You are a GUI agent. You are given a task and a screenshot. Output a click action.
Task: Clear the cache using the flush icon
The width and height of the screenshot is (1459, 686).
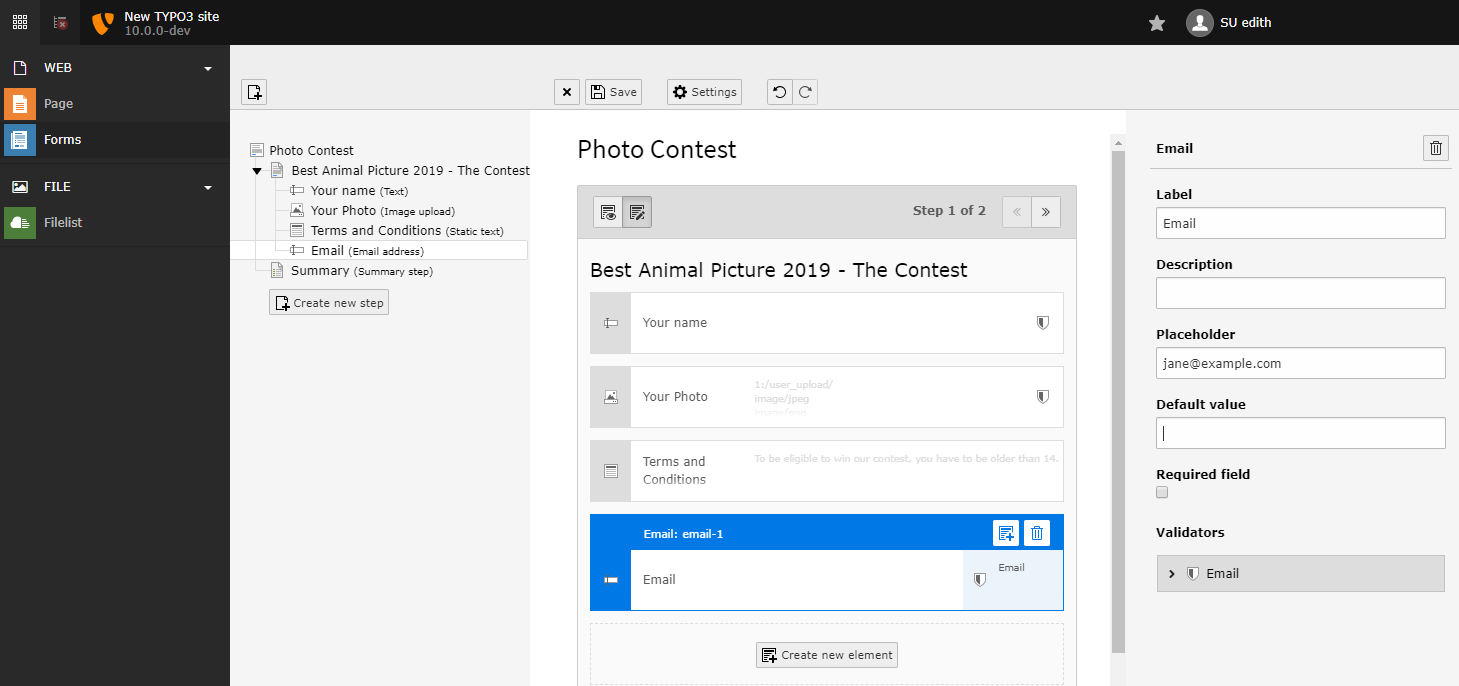[x=57, y=21]
